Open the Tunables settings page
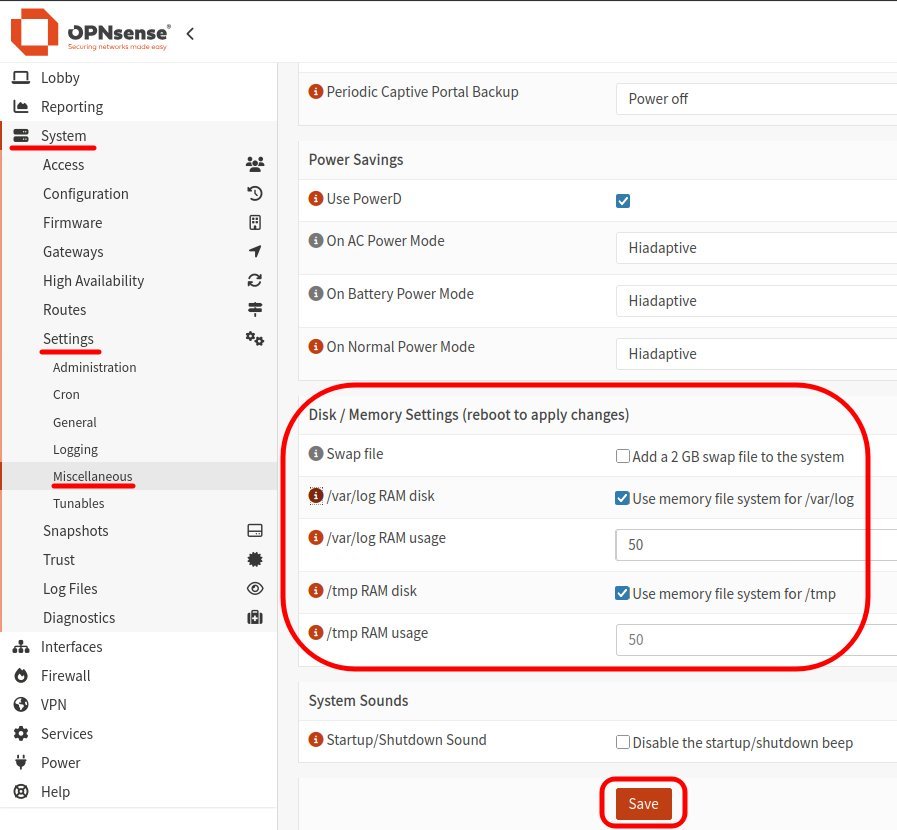 (79, 504)
